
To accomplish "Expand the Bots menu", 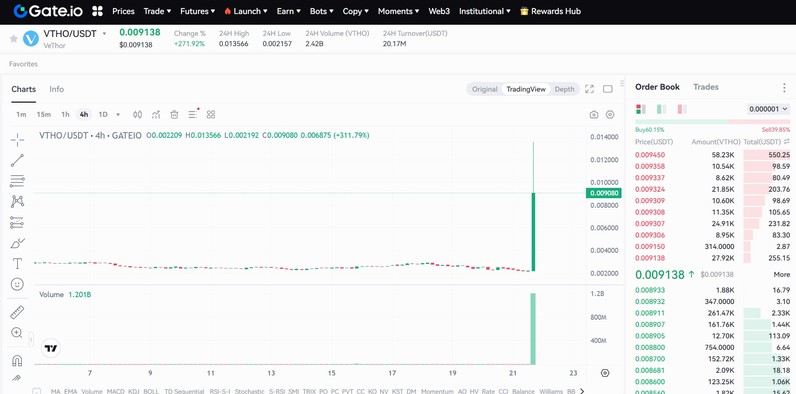I will [322, 11].
